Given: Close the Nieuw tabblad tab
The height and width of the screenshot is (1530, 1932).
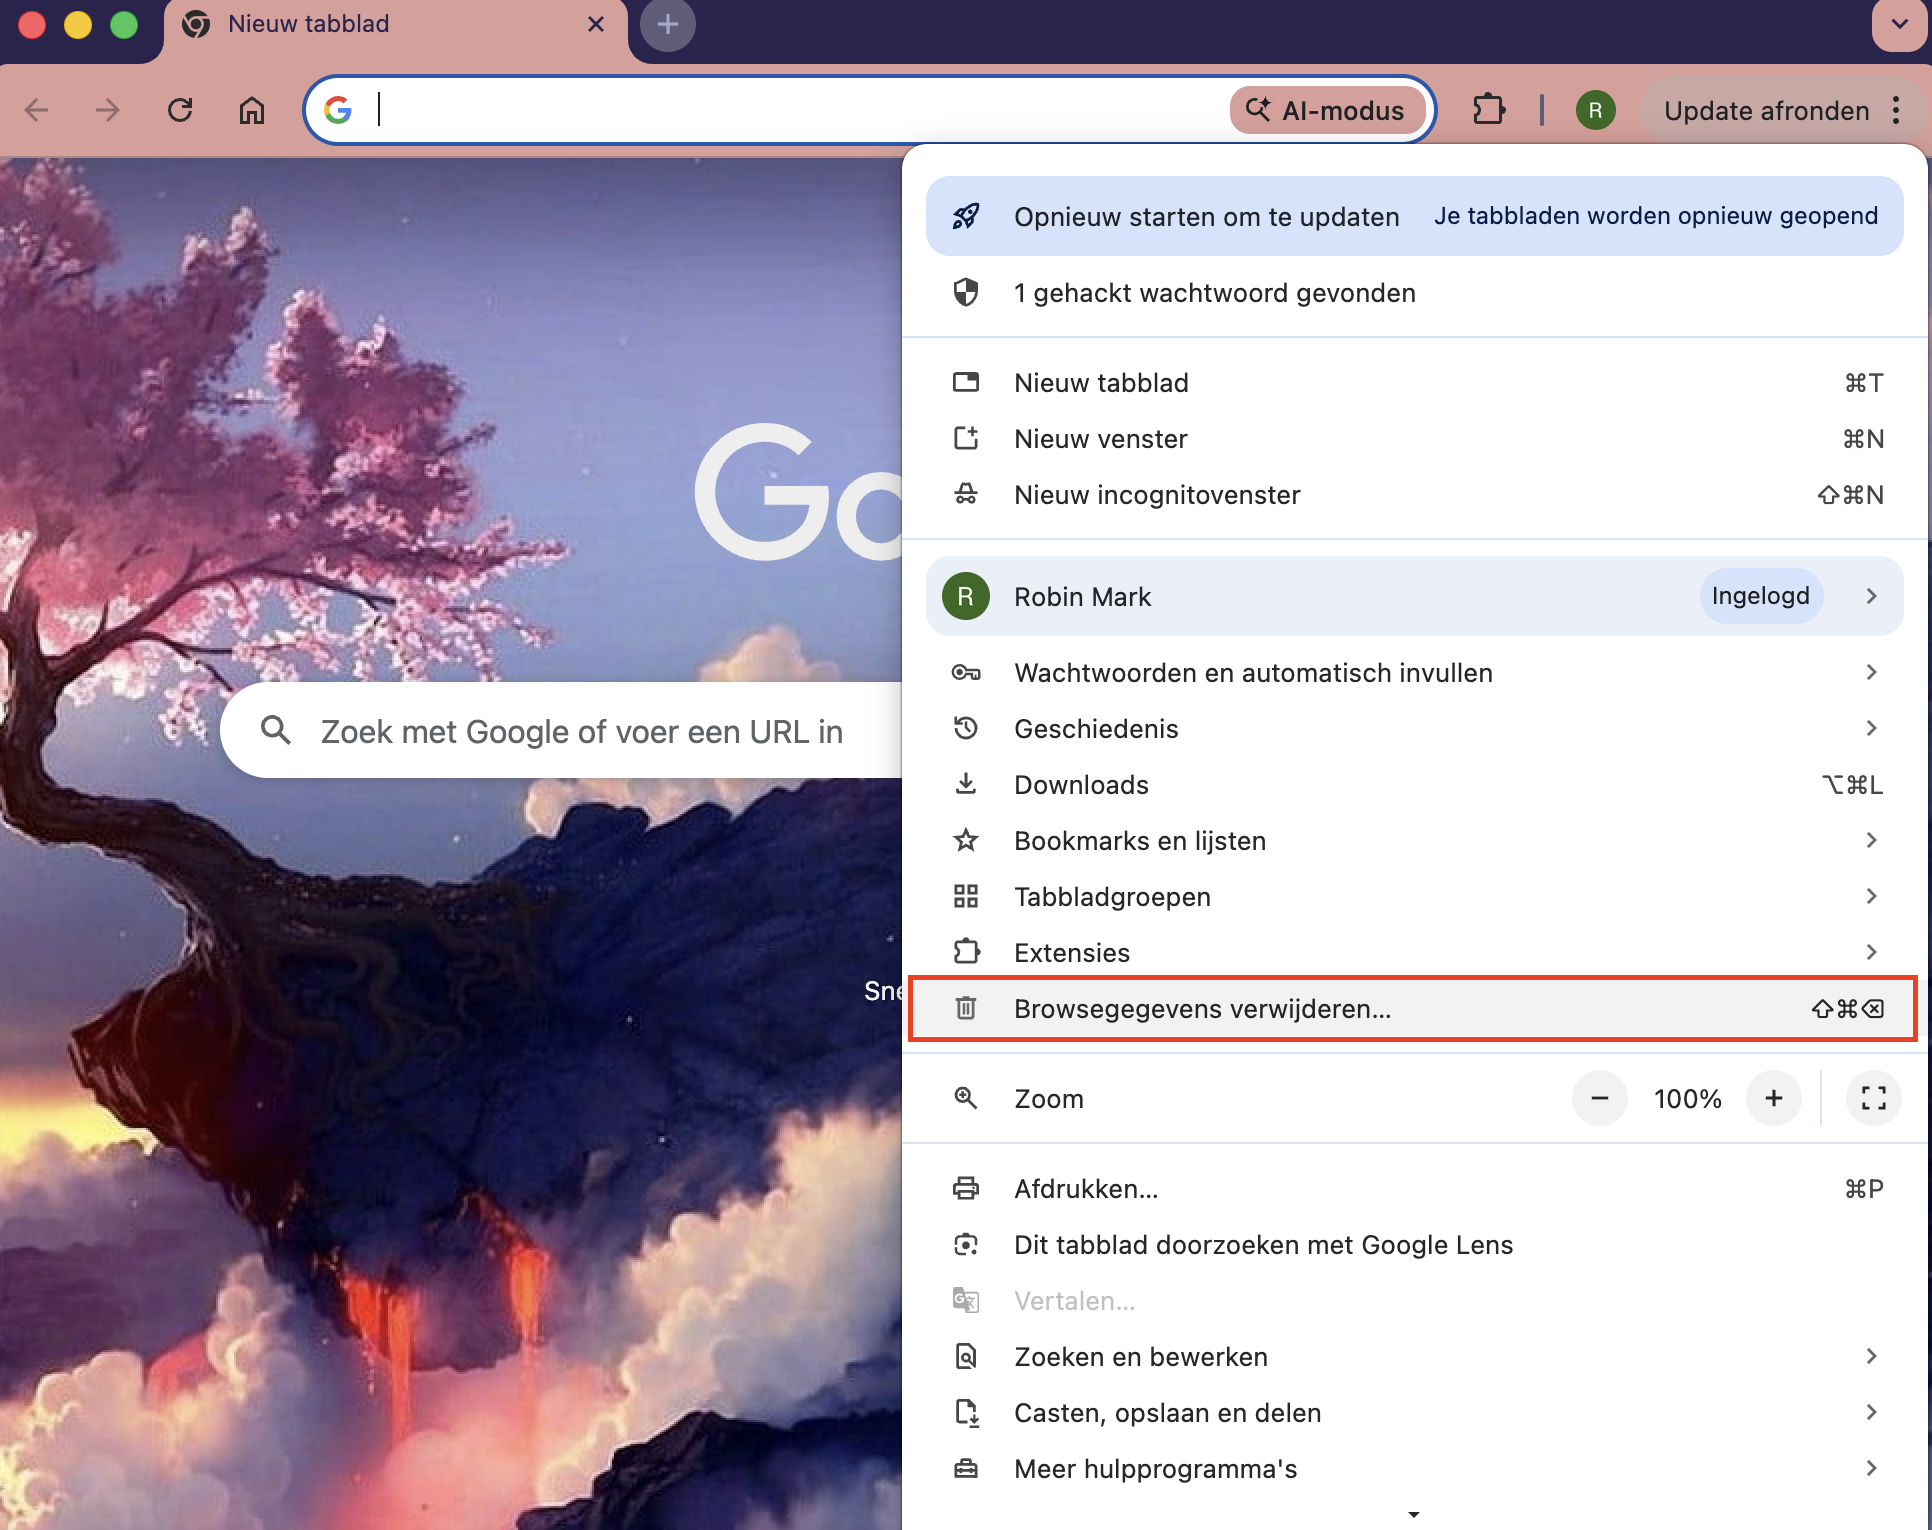Looking at the screenshot, I should [x=596, y=24].
